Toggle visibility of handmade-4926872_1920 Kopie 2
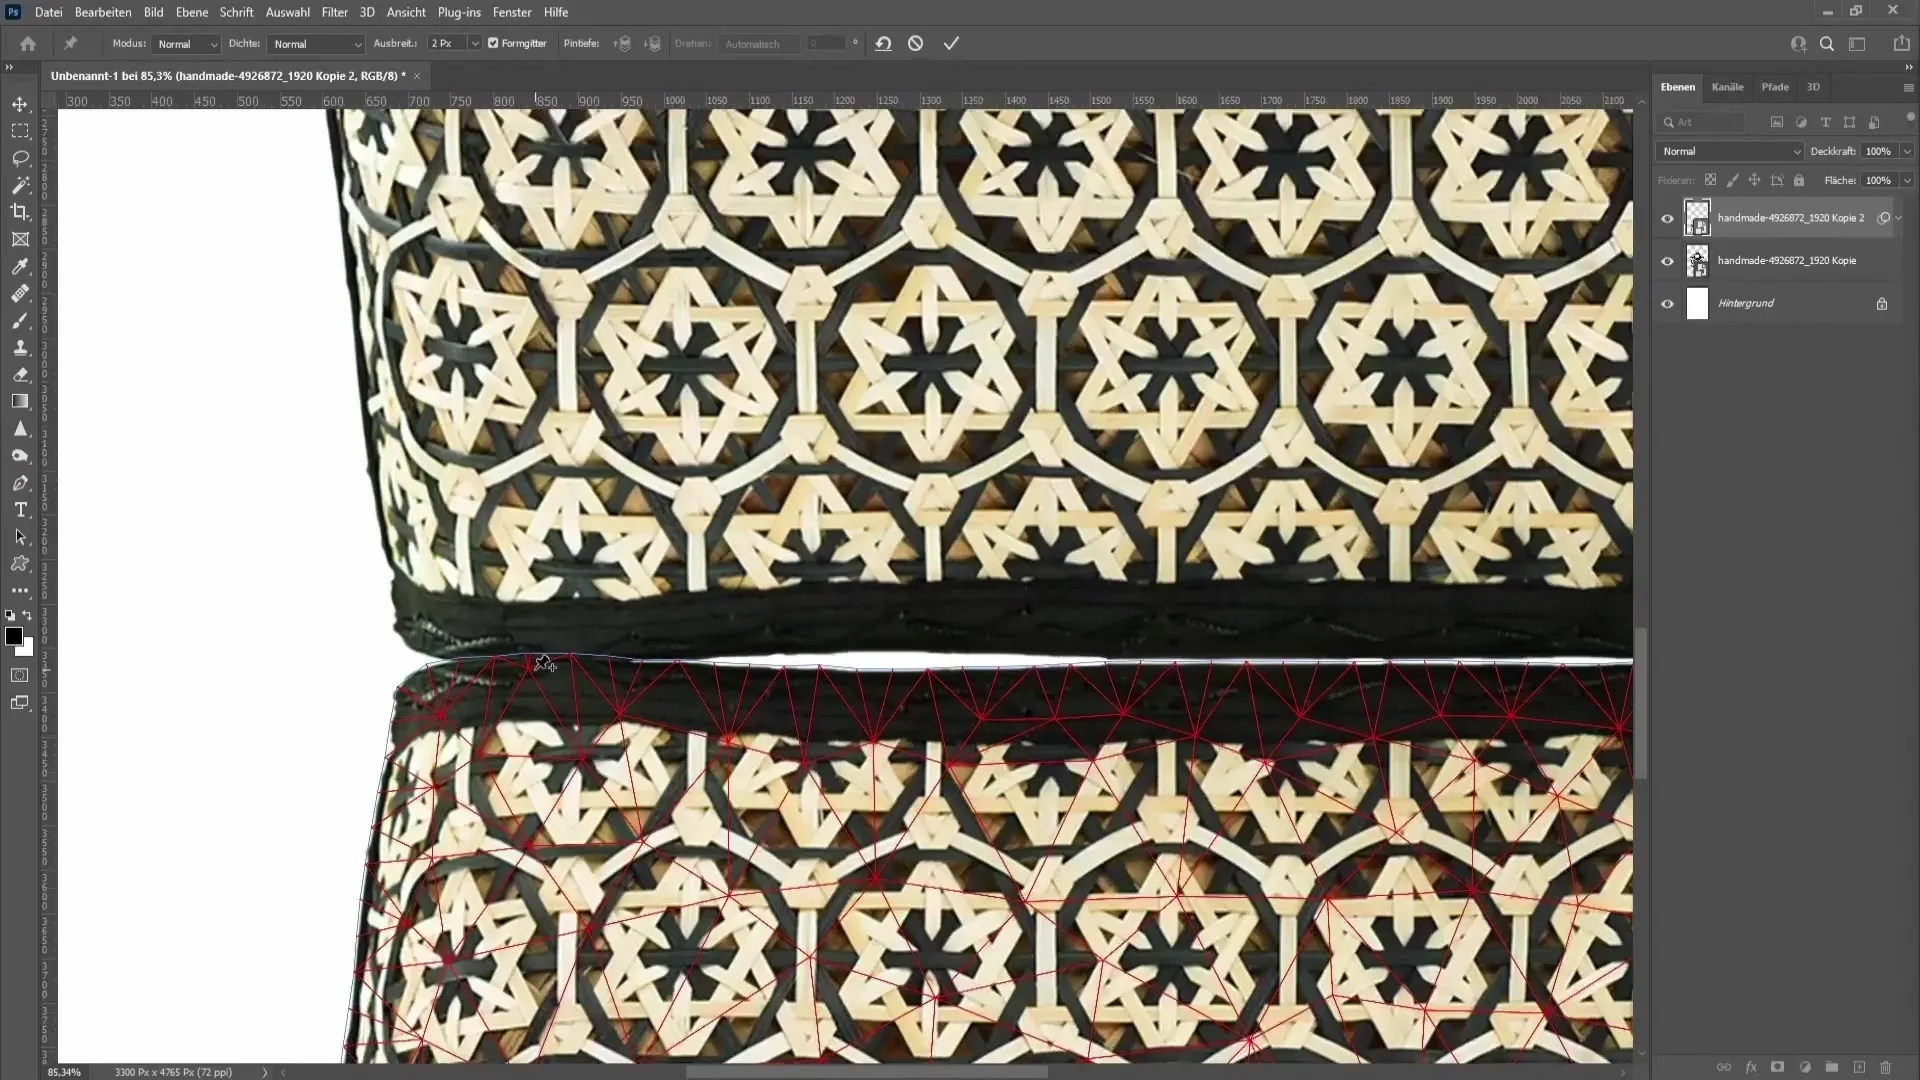The height and width of the screenshot is (1080, 1920). tap(1665, 218)
